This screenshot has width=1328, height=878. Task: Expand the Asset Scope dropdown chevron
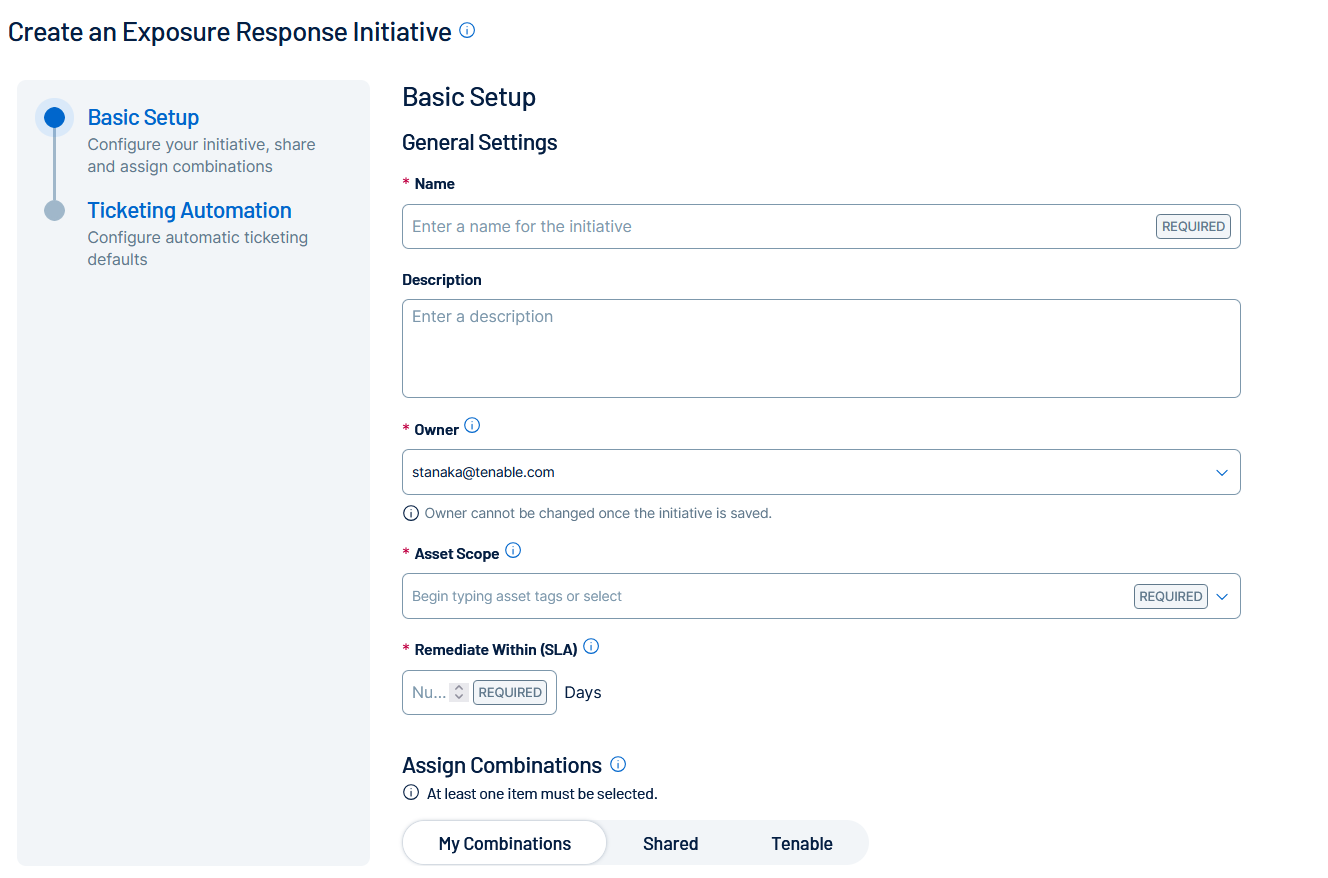(x=1222, y=597)
